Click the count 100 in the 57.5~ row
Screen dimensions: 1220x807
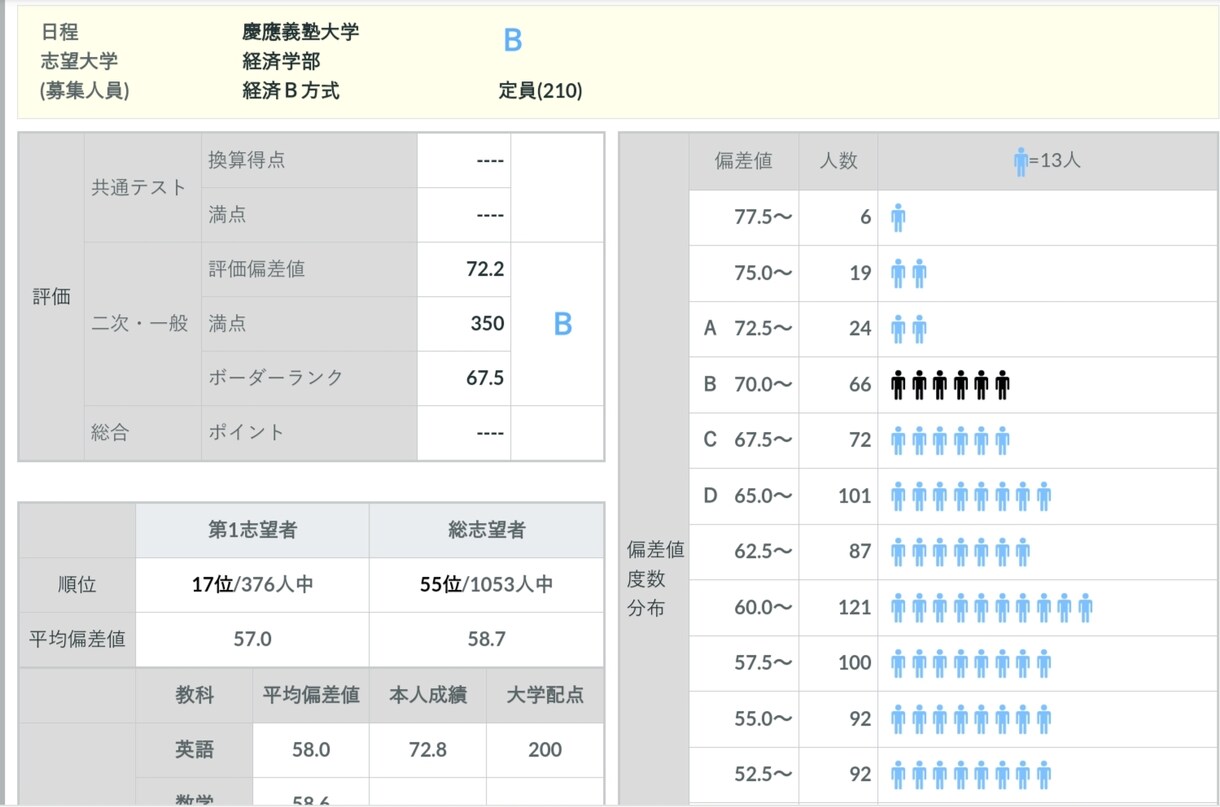point(855,663)
